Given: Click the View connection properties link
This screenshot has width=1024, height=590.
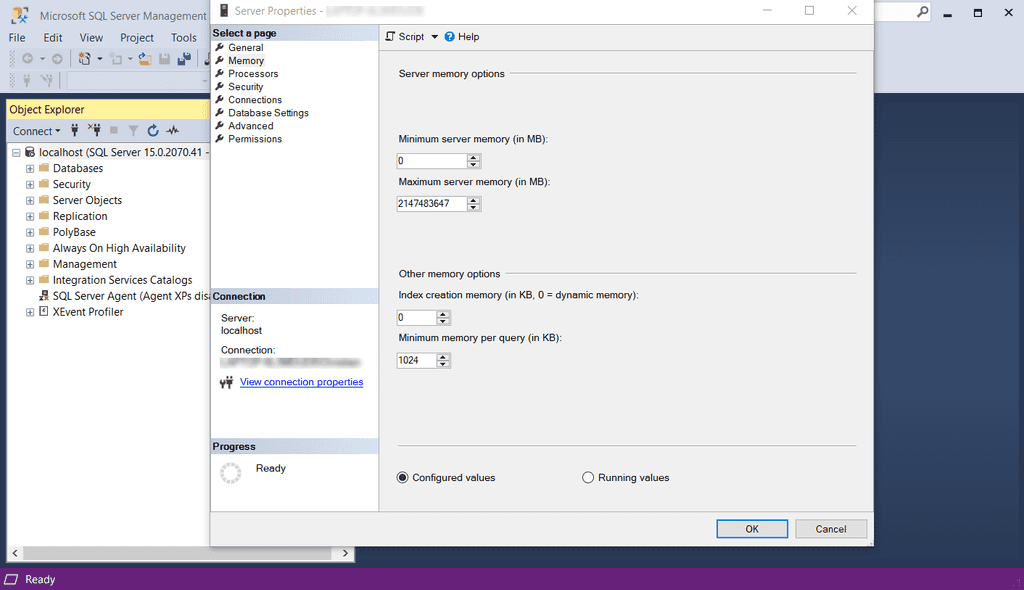Looking at the screenshot, I should pyautogui.click(x=301, y=381).
